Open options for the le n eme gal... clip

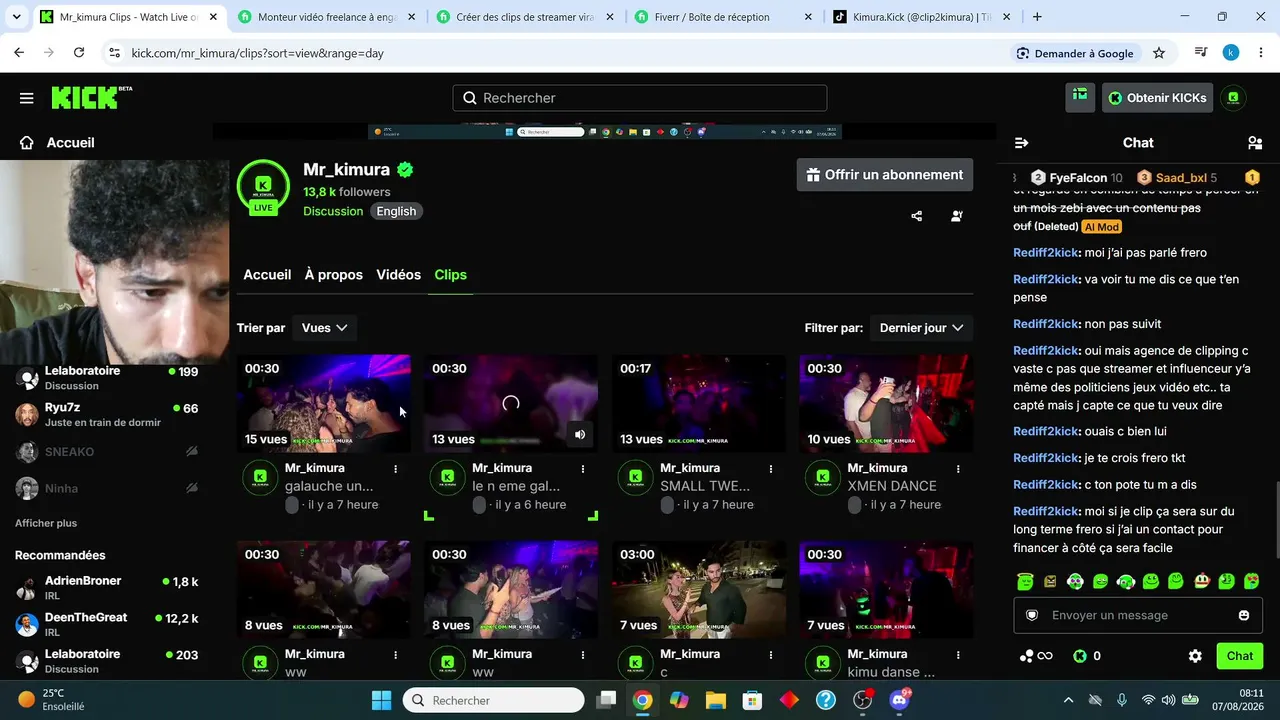point(583,469)
